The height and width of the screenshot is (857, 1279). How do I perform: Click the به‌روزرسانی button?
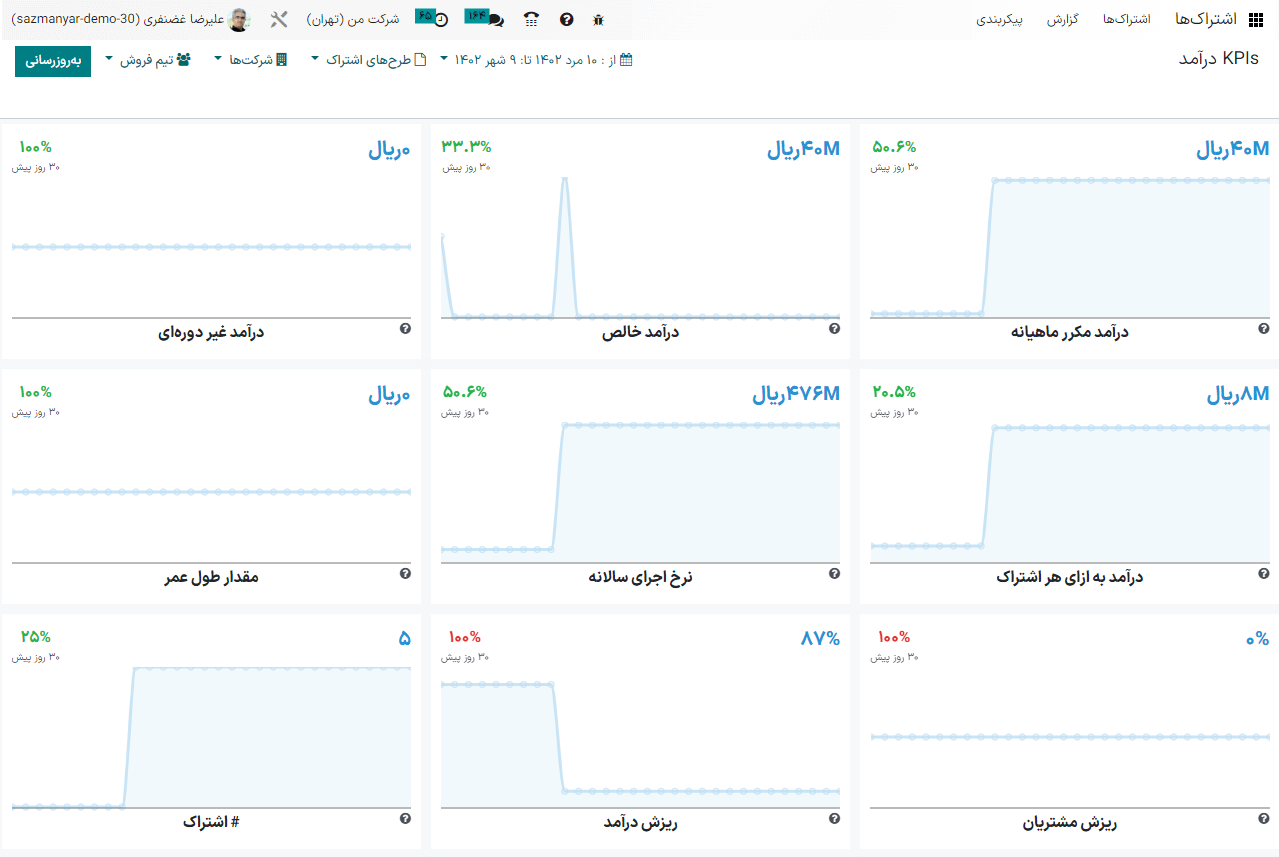tap(52, 60)
